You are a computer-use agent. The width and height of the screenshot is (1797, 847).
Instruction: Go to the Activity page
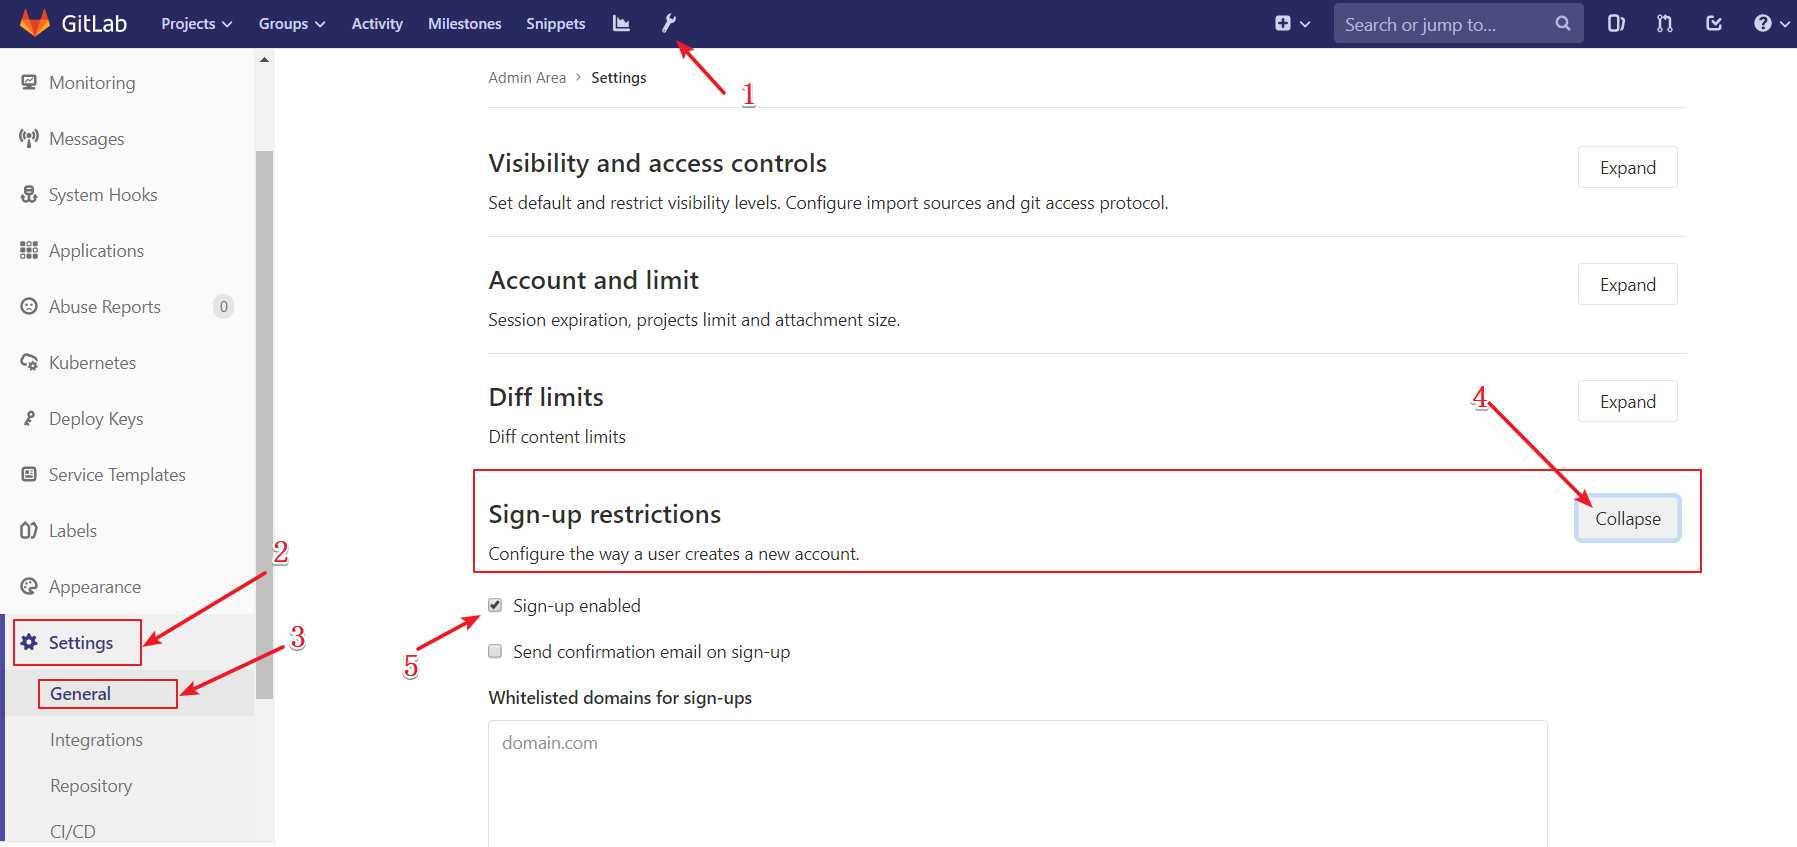[377, 23]
